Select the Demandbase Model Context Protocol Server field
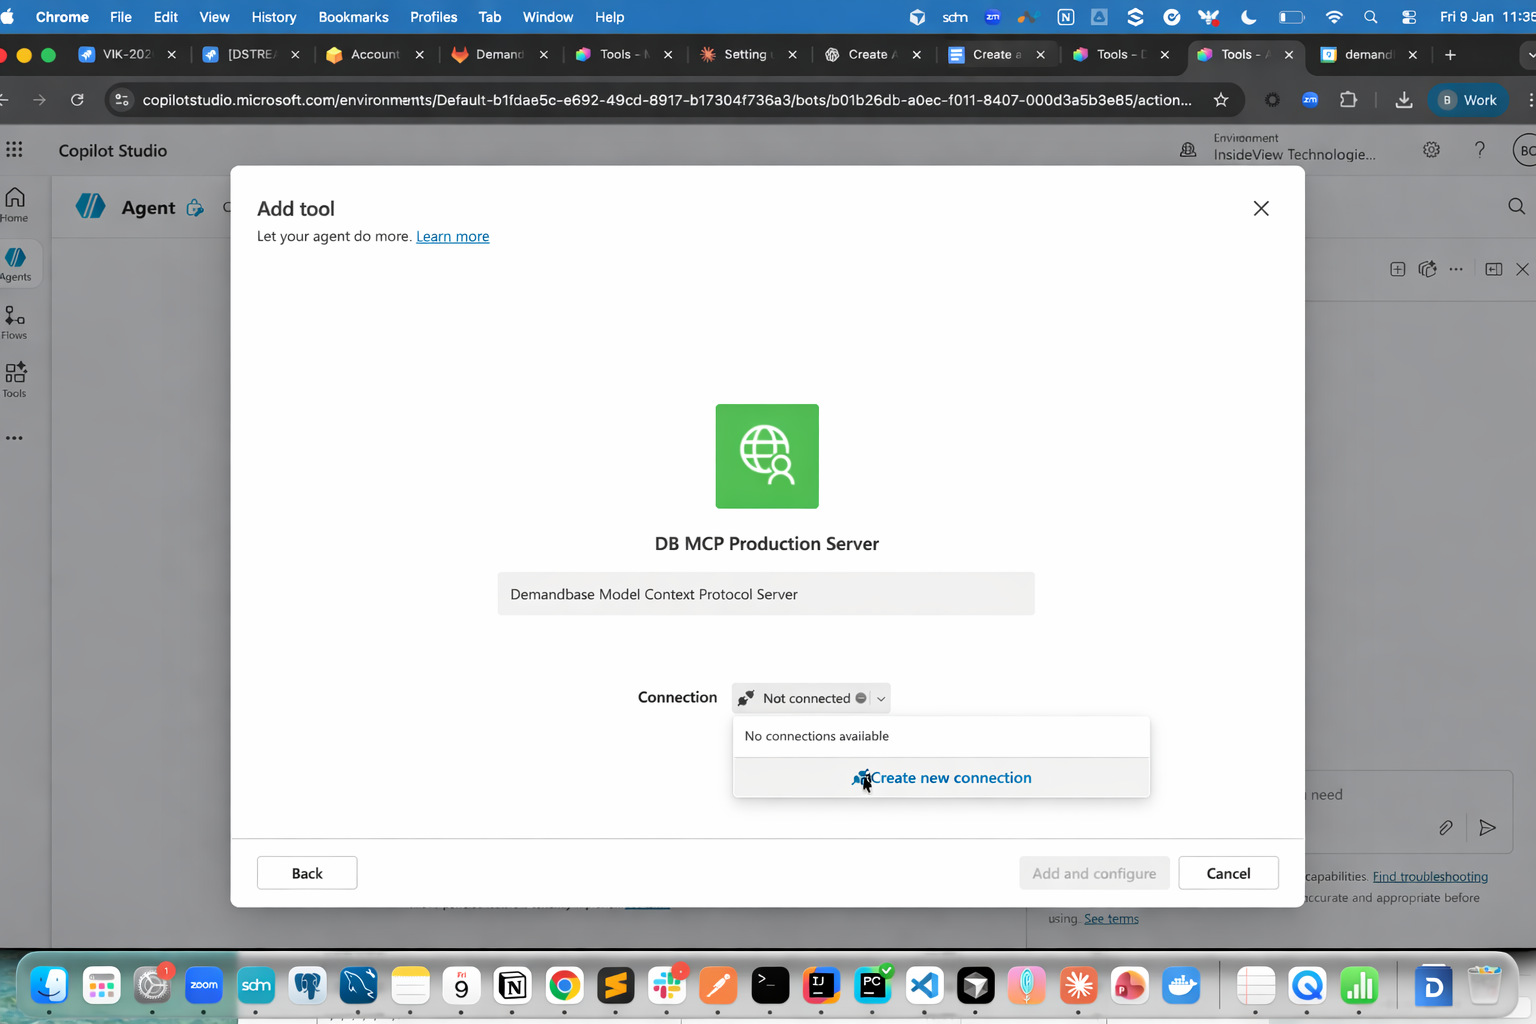The image size is (1536, 1024). click(766, 594)
